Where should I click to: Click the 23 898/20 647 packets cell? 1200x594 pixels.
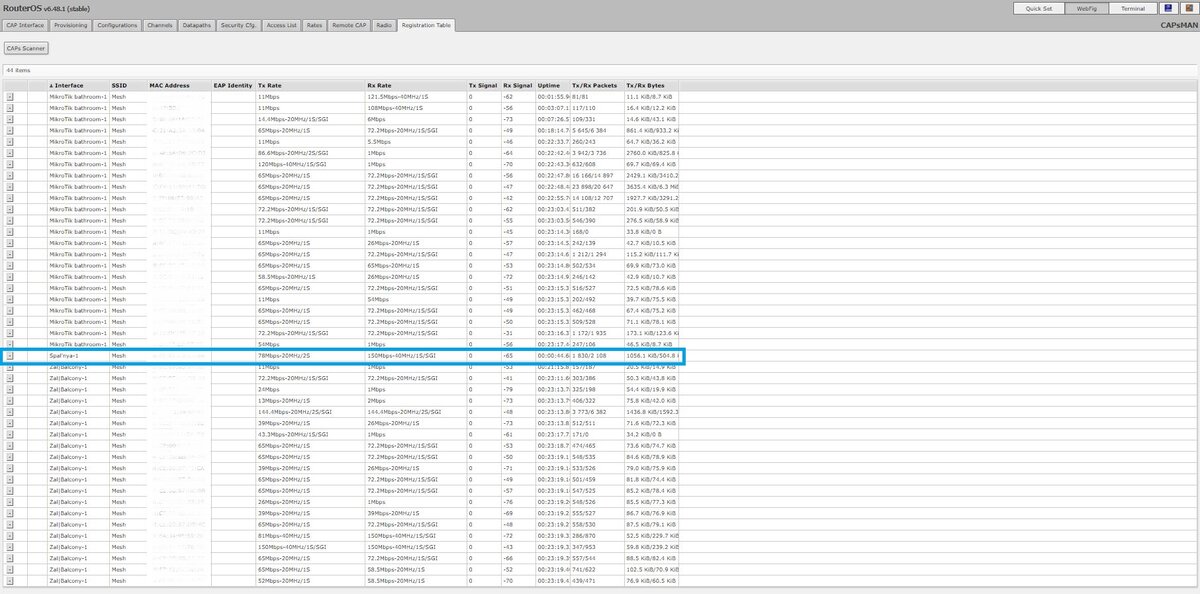tap(596, 186)
